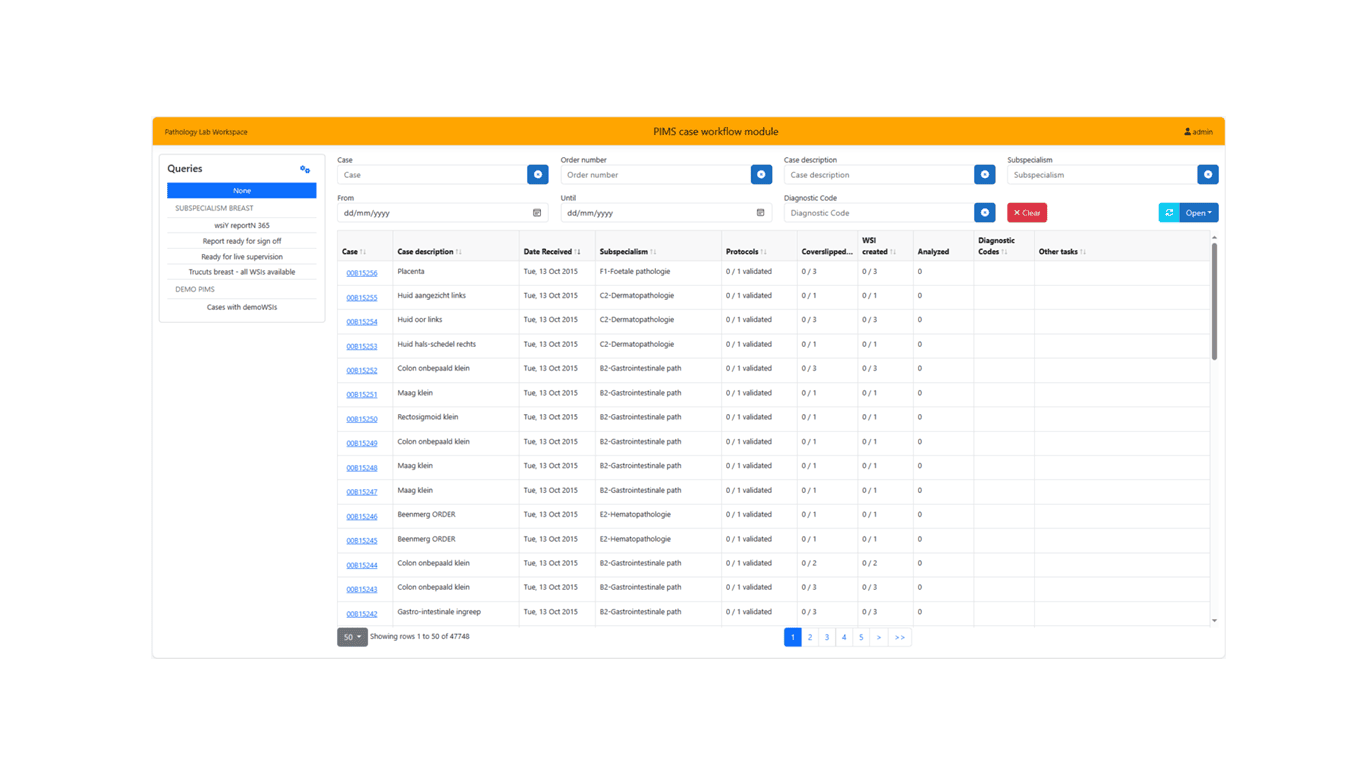Open the 50 rows-per-page dropdown
Viewport: 1360px width, 757px height.
352,637
